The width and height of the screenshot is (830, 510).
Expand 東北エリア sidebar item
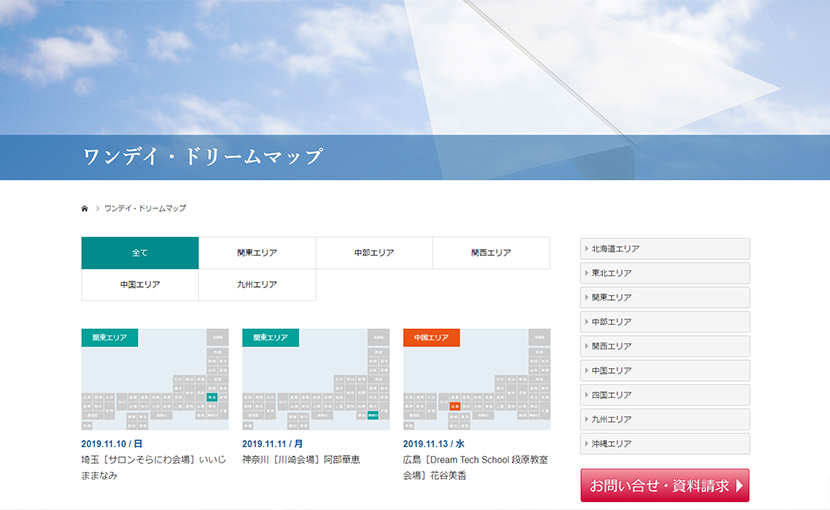coord(665,273)
